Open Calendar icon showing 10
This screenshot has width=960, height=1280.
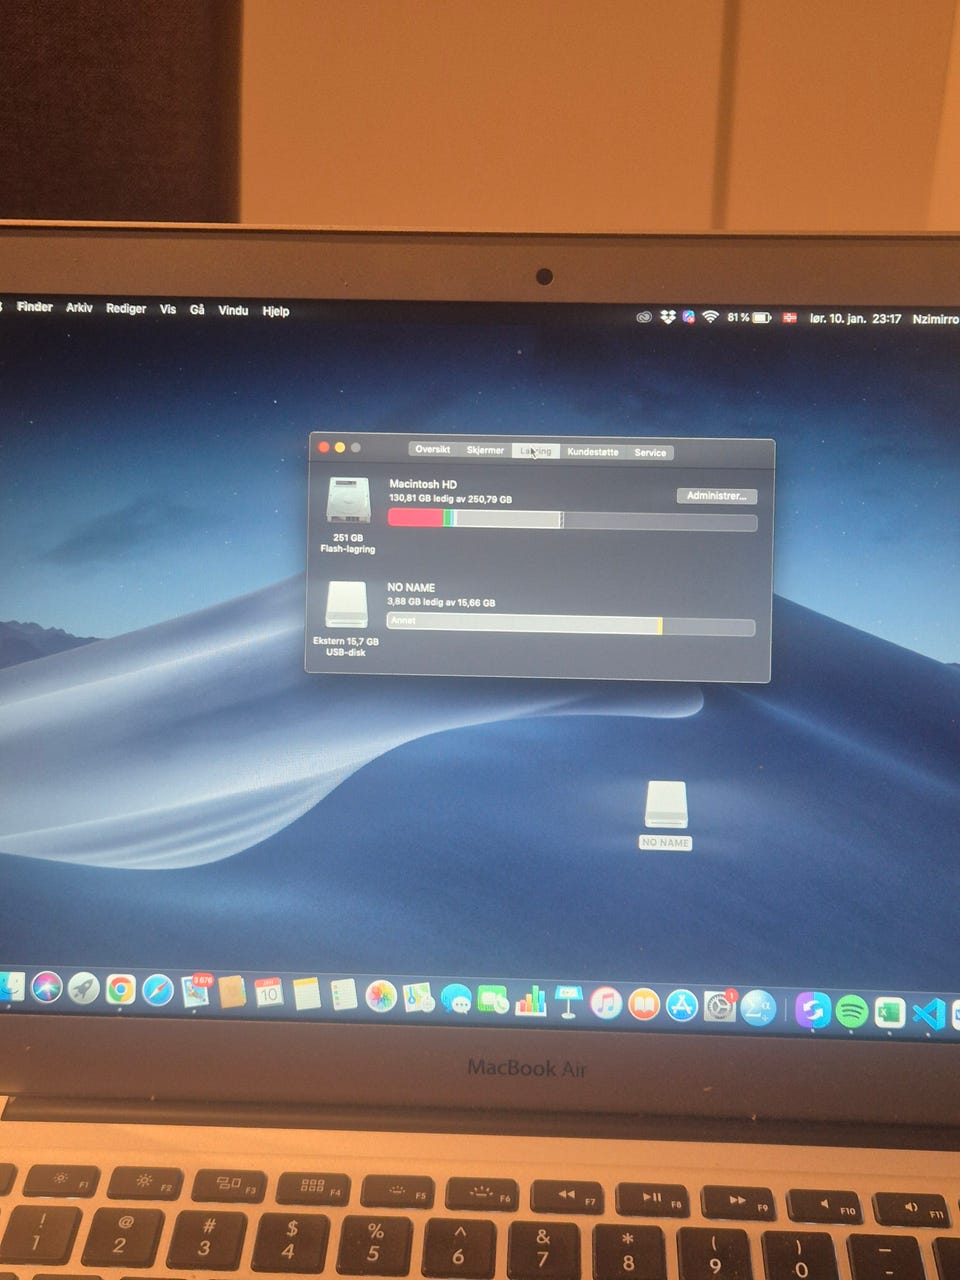pos(269,993)
